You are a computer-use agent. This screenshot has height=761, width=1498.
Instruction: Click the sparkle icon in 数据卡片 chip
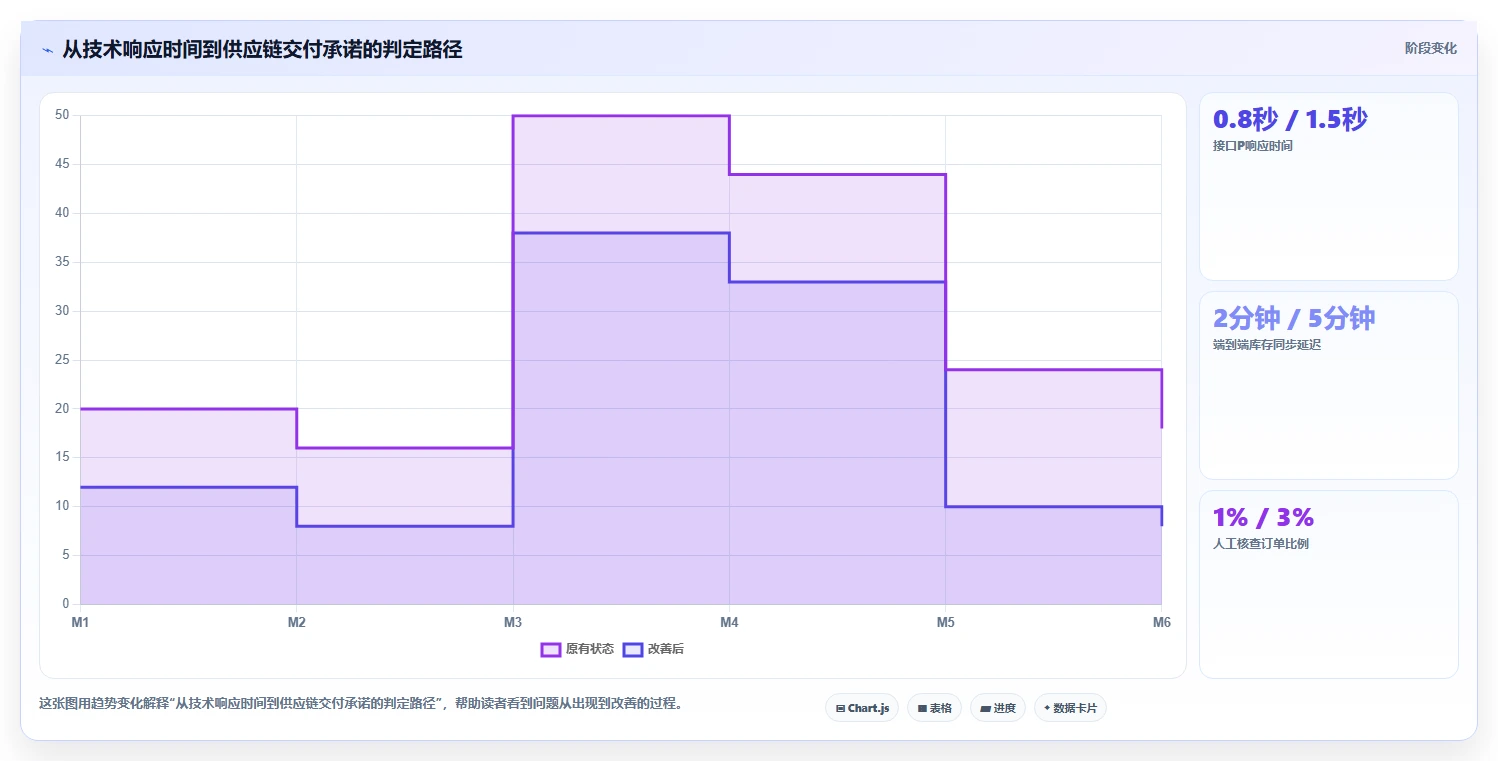point(1047,708)
